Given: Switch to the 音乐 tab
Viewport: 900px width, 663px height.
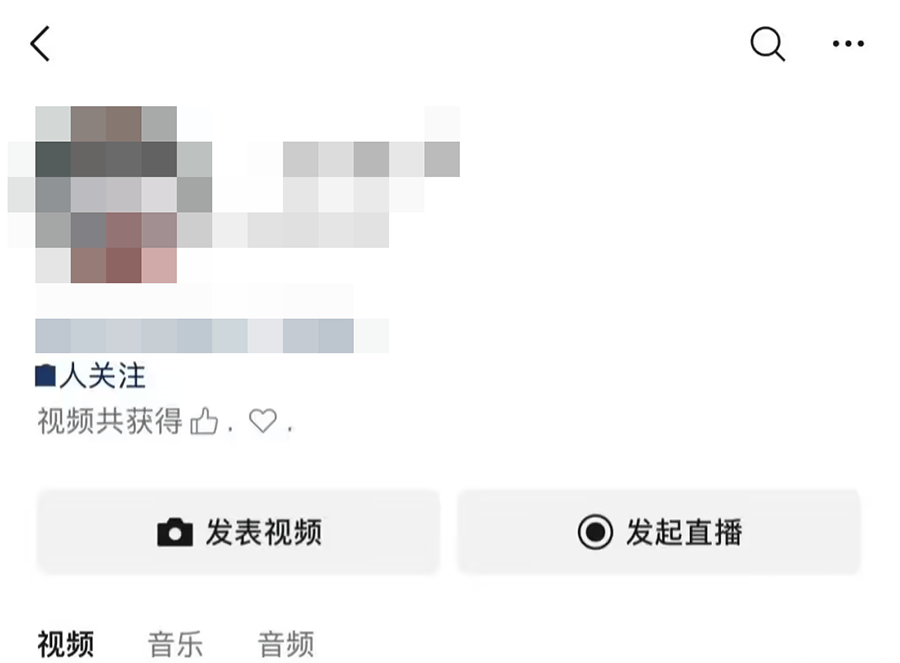Looking at the screenshot, I should point(176,644).
